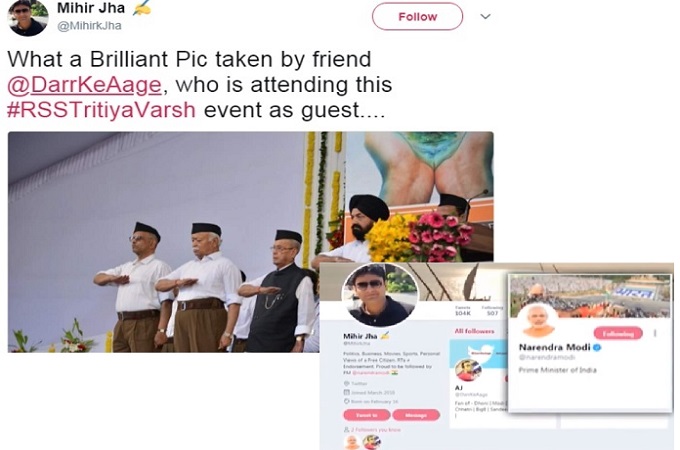Click the Following button on Modi card
This screenshot has height=450, width=680.
click(x=618, y=333)
